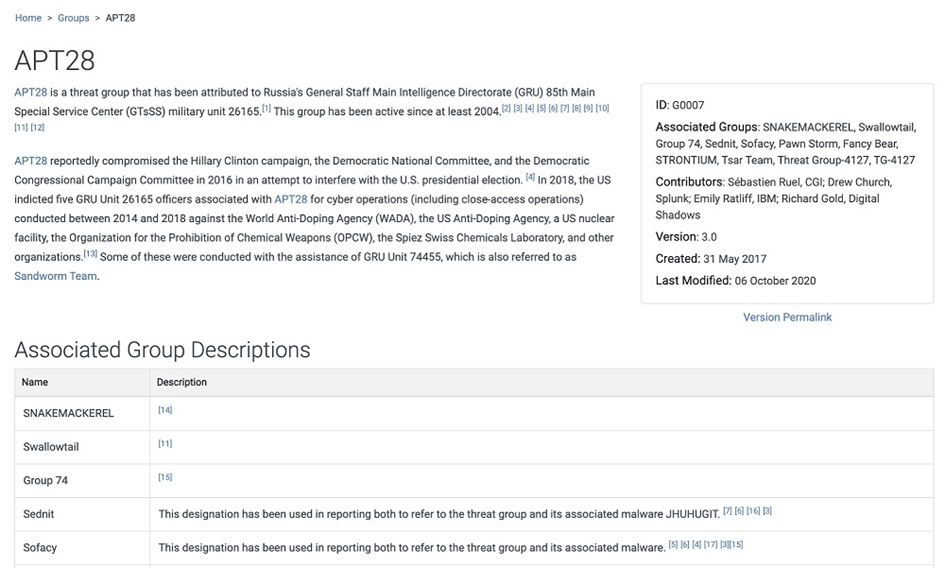This screenshot has width=945, height=568.
Task: Open citation [12] in the first paragraph
Action: 37,127
